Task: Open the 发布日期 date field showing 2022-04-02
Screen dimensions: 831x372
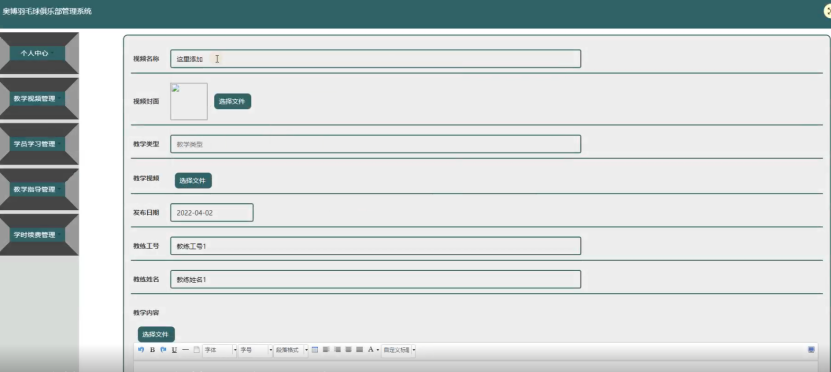Action: [211, 212]
